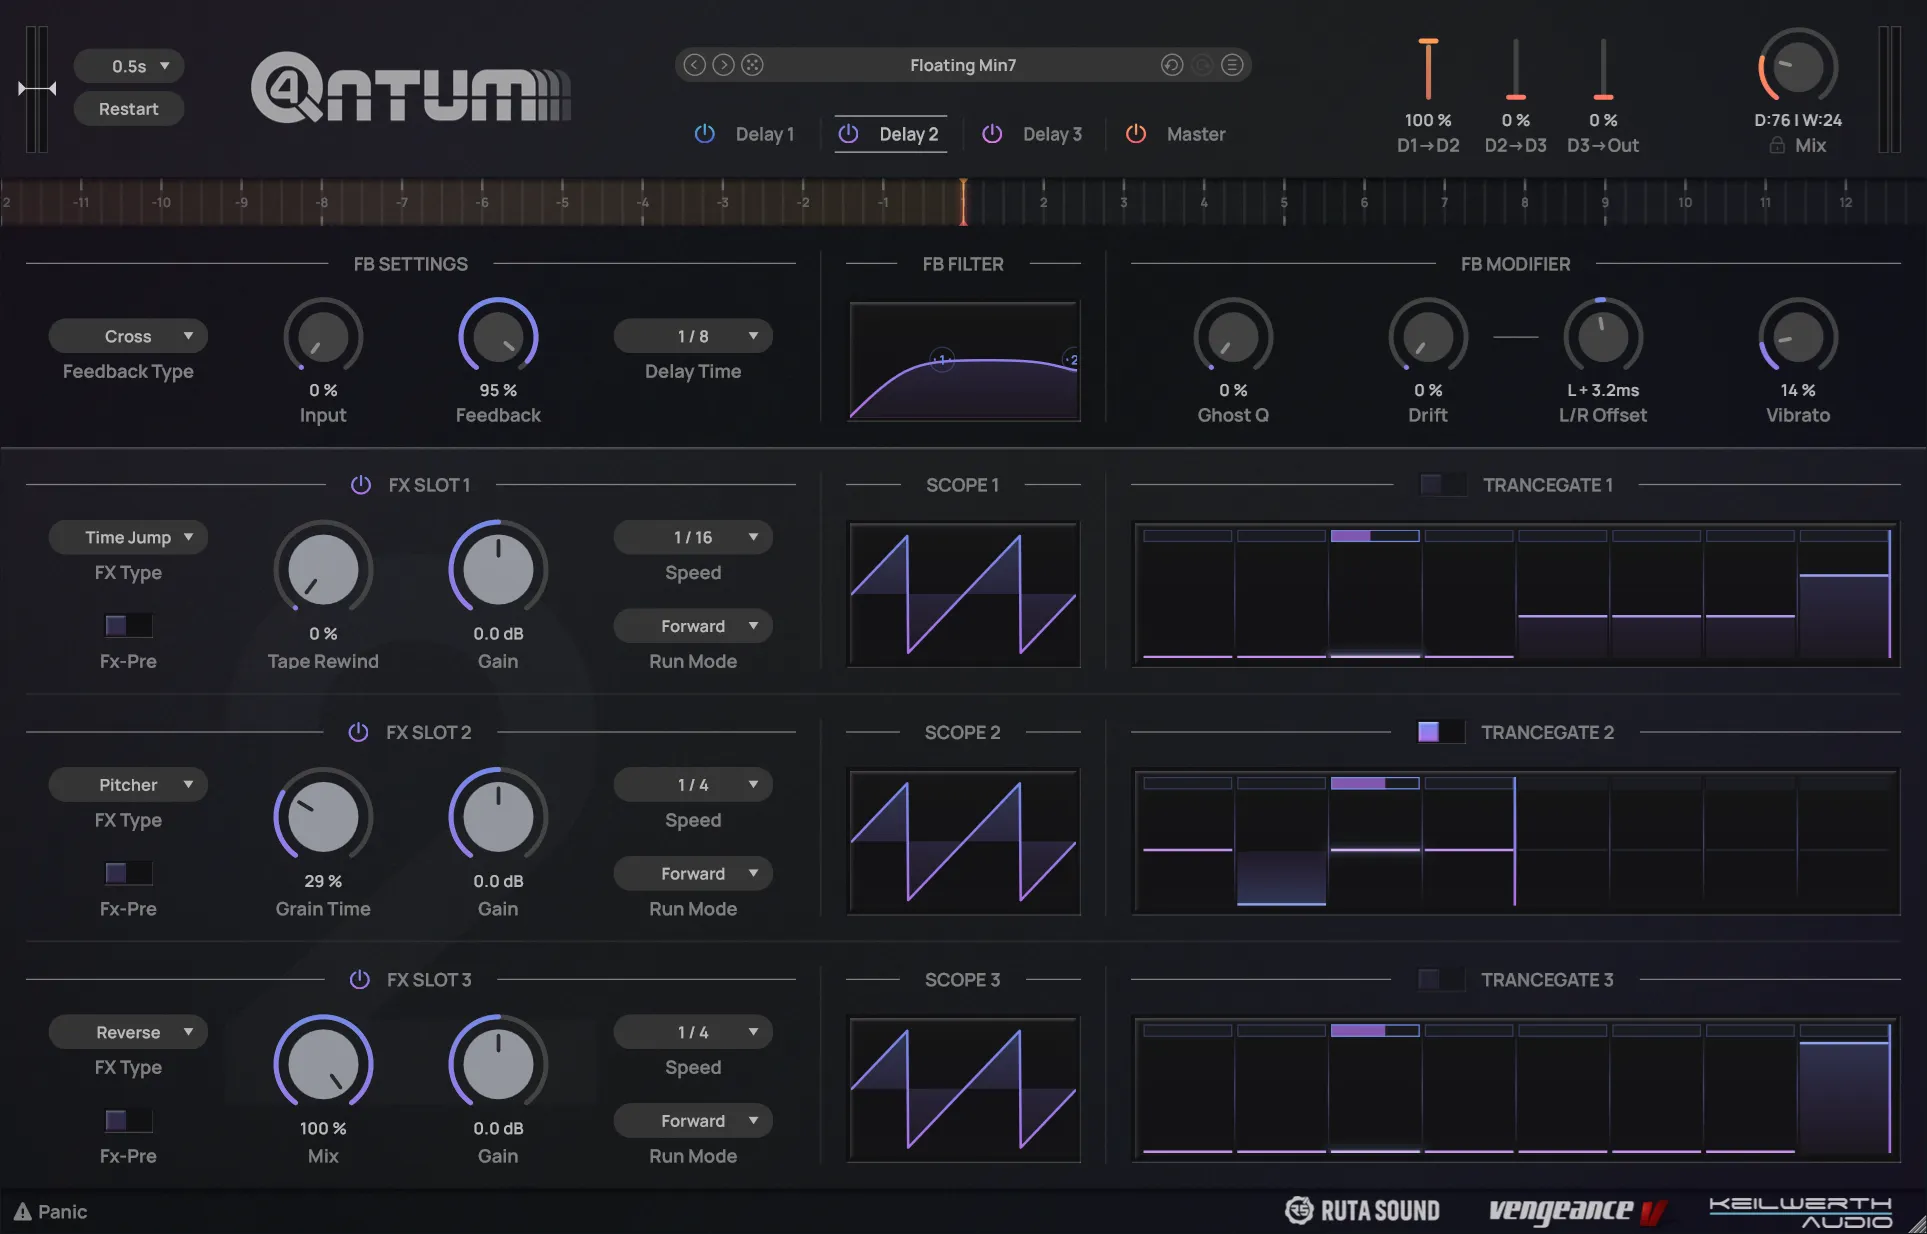Click the Restart button
The image size is (1927, 1234).
(x=129, y=109)
